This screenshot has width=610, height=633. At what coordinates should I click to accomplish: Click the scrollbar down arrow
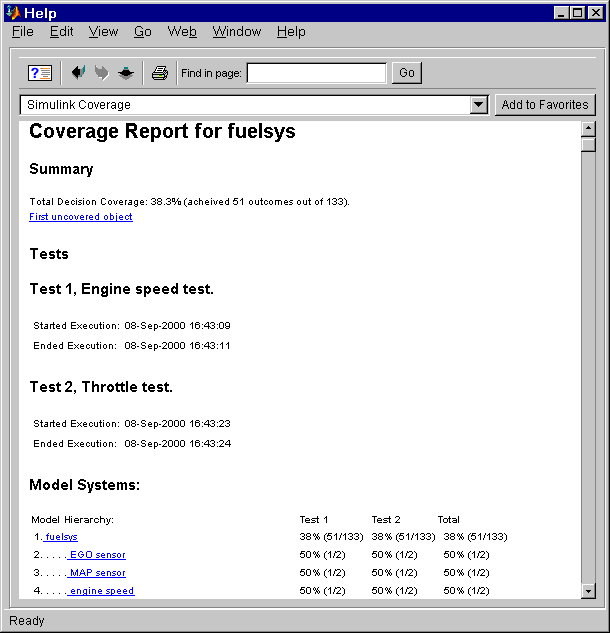click(588, 591)
